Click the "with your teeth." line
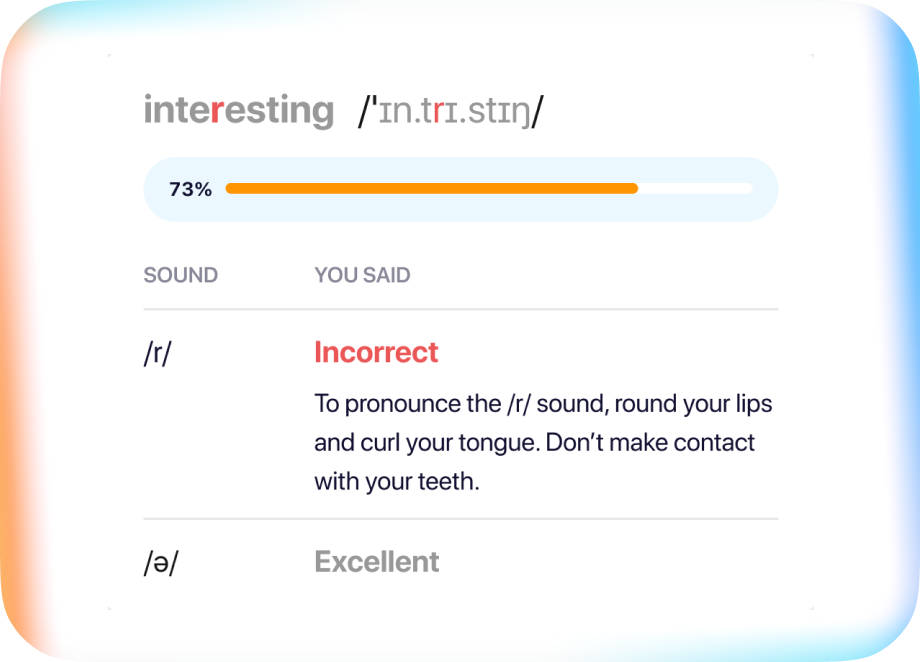The height and width of the screenshot is (662, 920). point(397,480)
